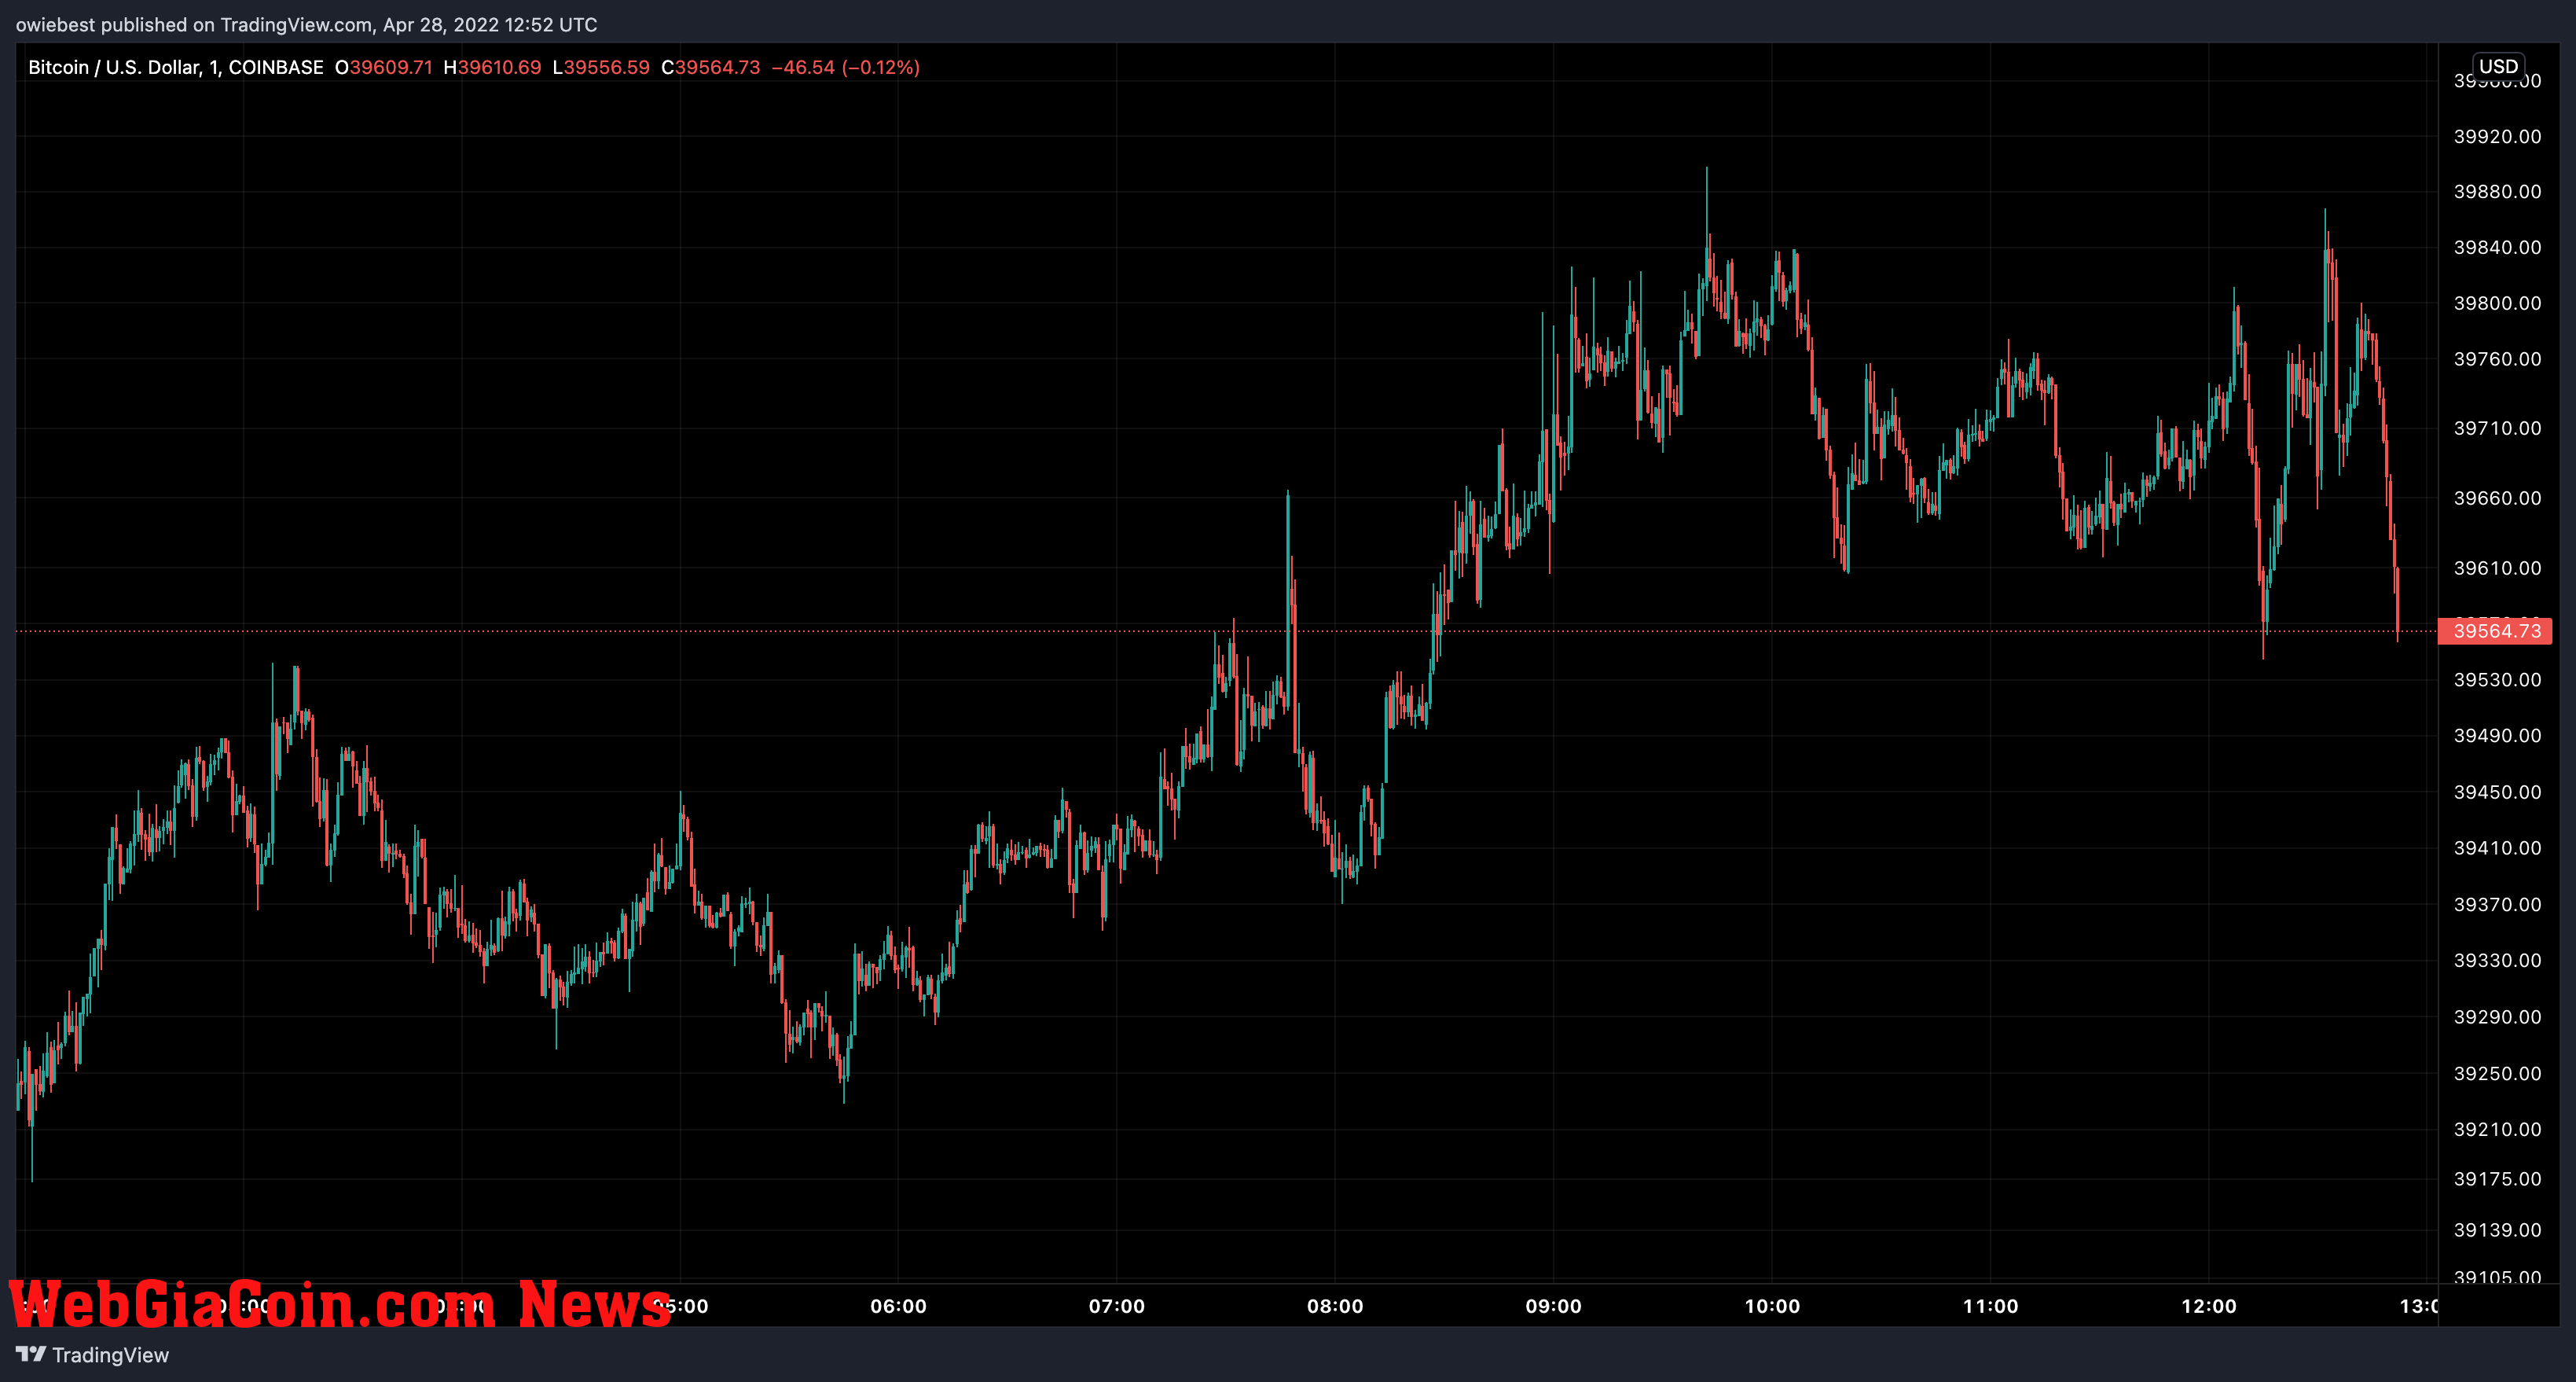The height and width of the screenshot is (1382, 2576).
Task: Click the 39710.00 price axis label
Action: [2497, 428]
